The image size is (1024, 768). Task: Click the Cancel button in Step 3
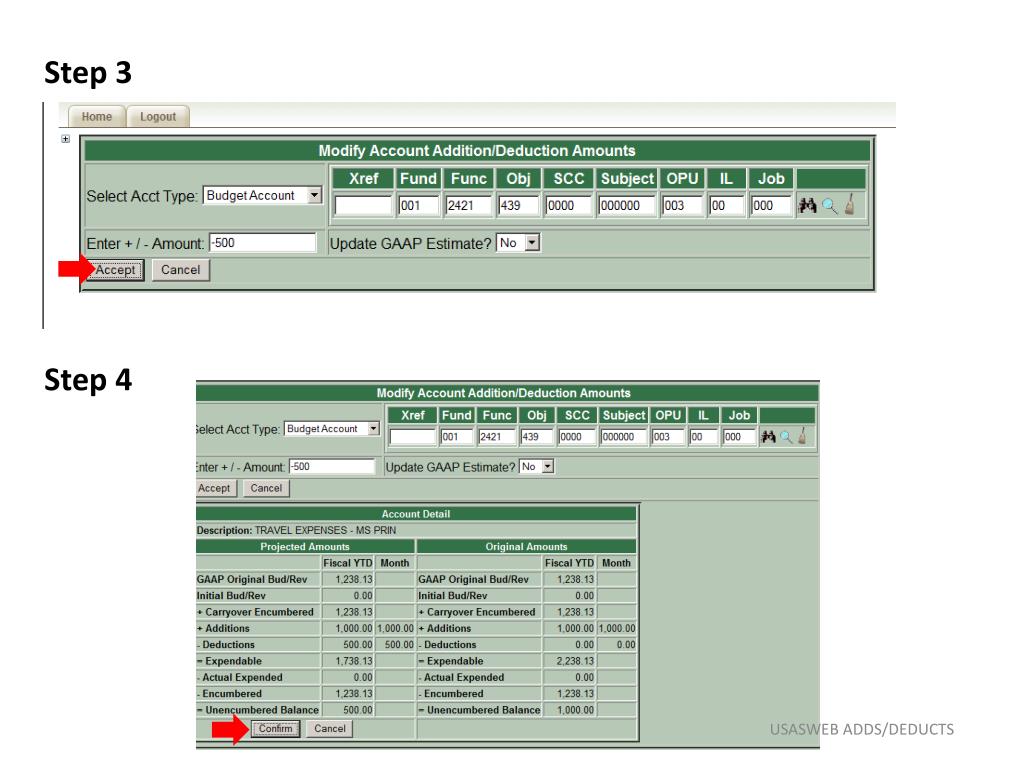pyautogui.click(x=181, y=270)
